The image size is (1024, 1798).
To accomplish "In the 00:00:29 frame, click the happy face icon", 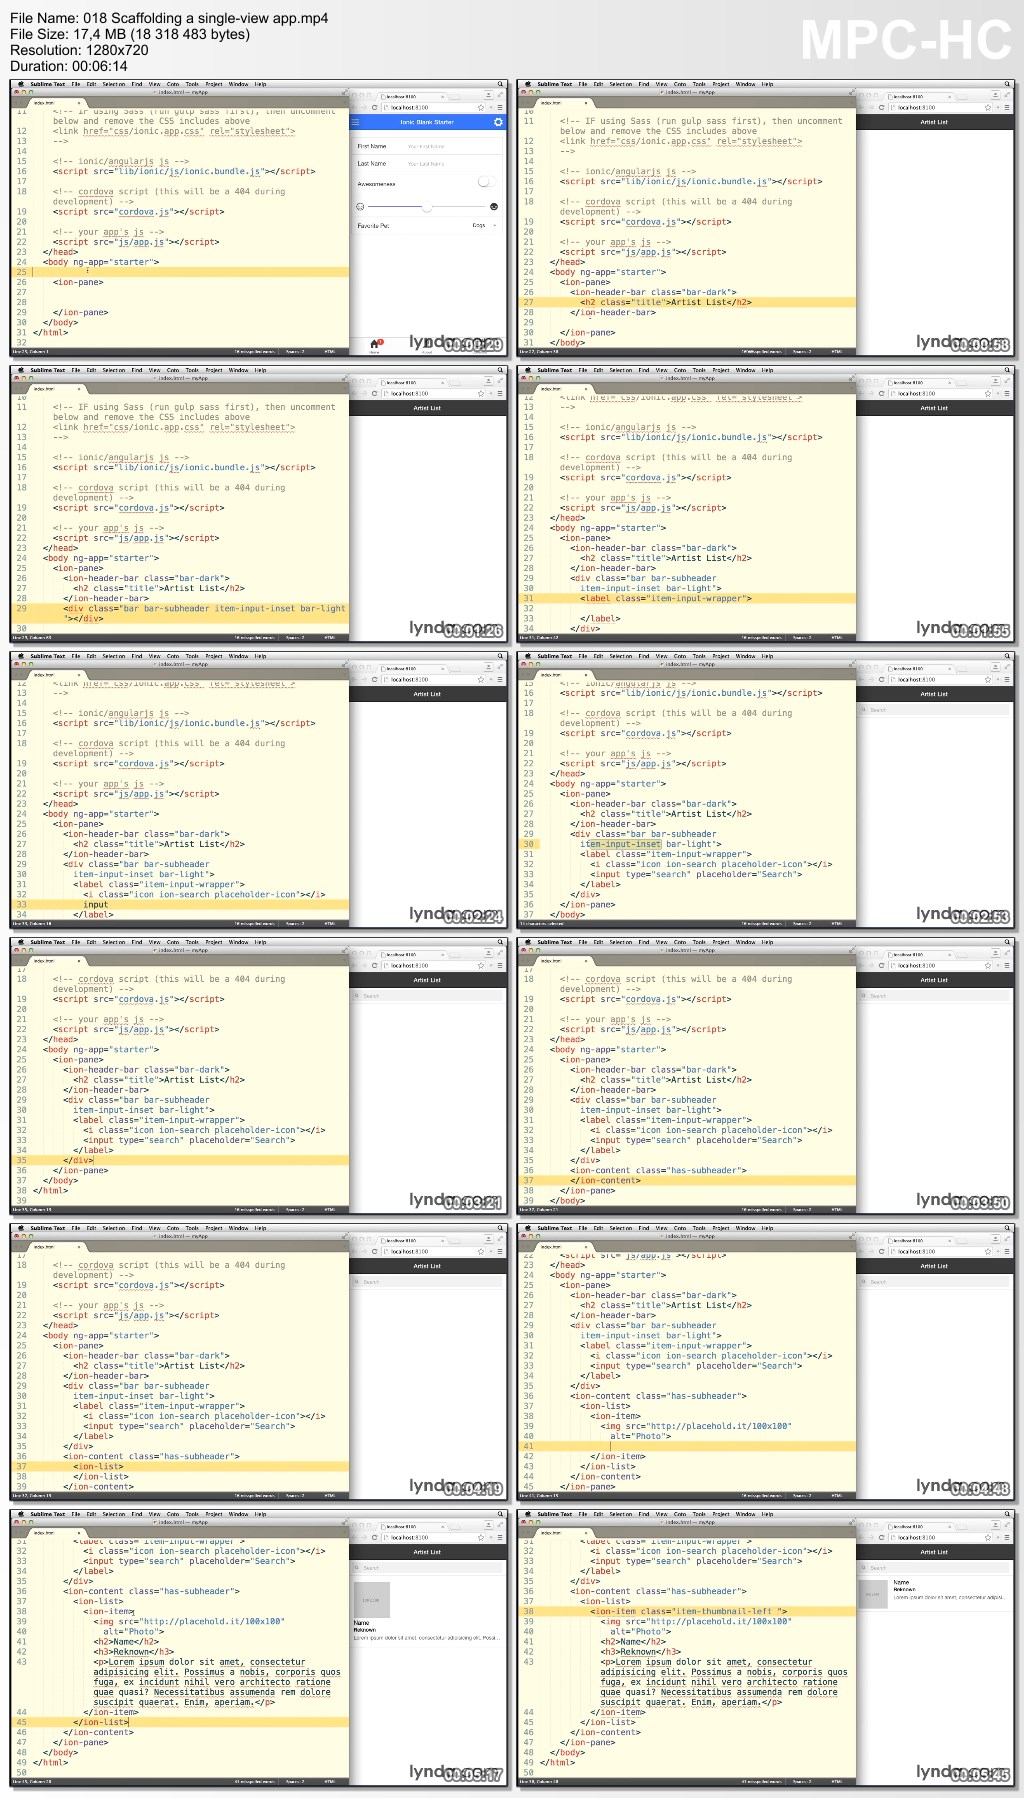I will 494,207.
